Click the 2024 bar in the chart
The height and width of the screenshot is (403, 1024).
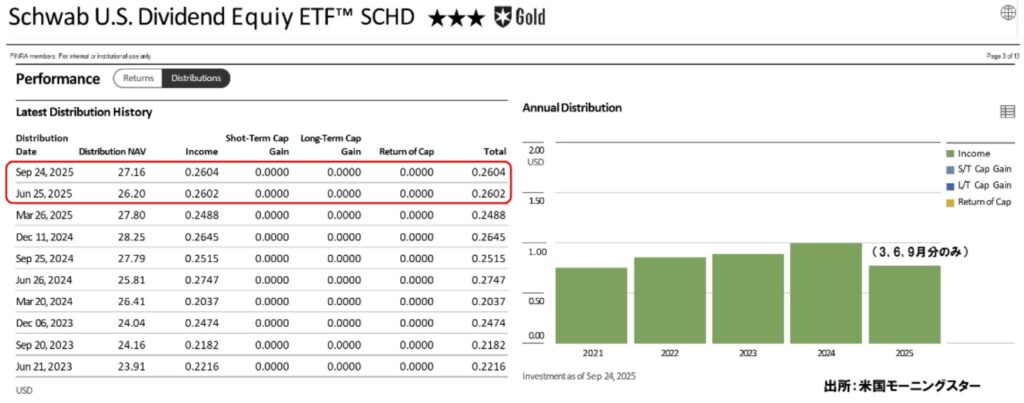click(825, 293)
